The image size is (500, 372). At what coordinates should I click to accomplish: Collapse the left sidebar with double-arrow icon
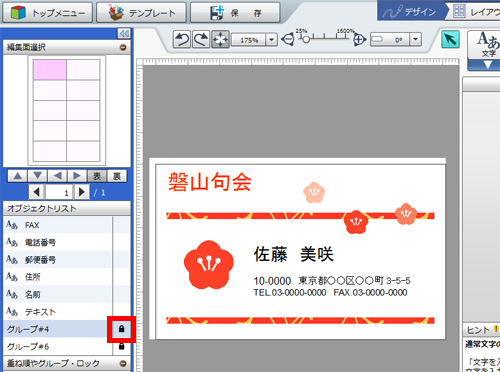(124, 33)
